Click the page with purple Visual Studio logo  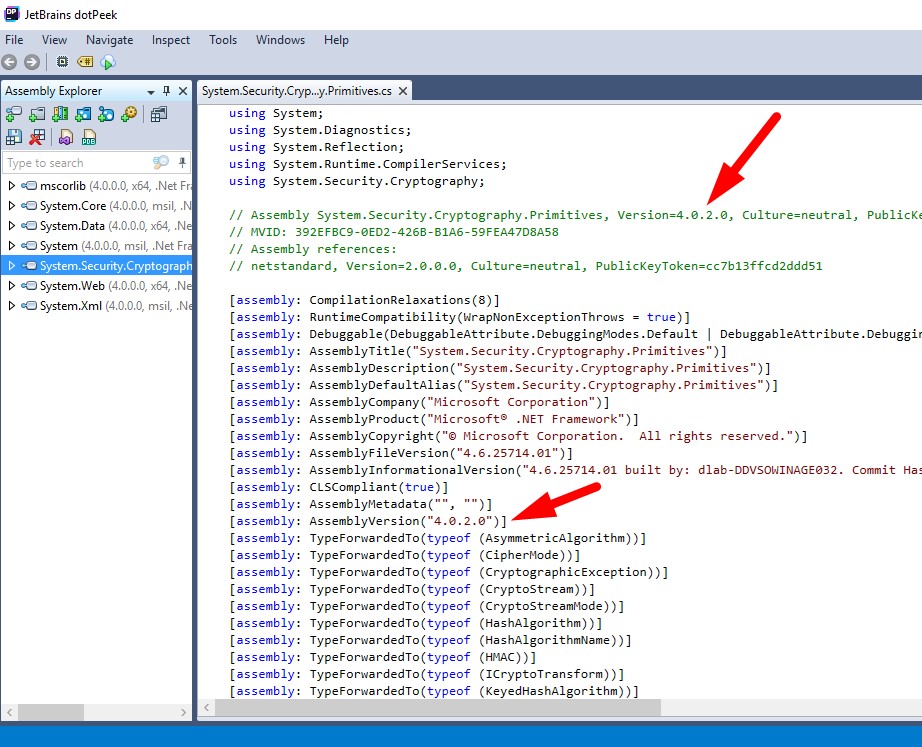coord(66,137)
